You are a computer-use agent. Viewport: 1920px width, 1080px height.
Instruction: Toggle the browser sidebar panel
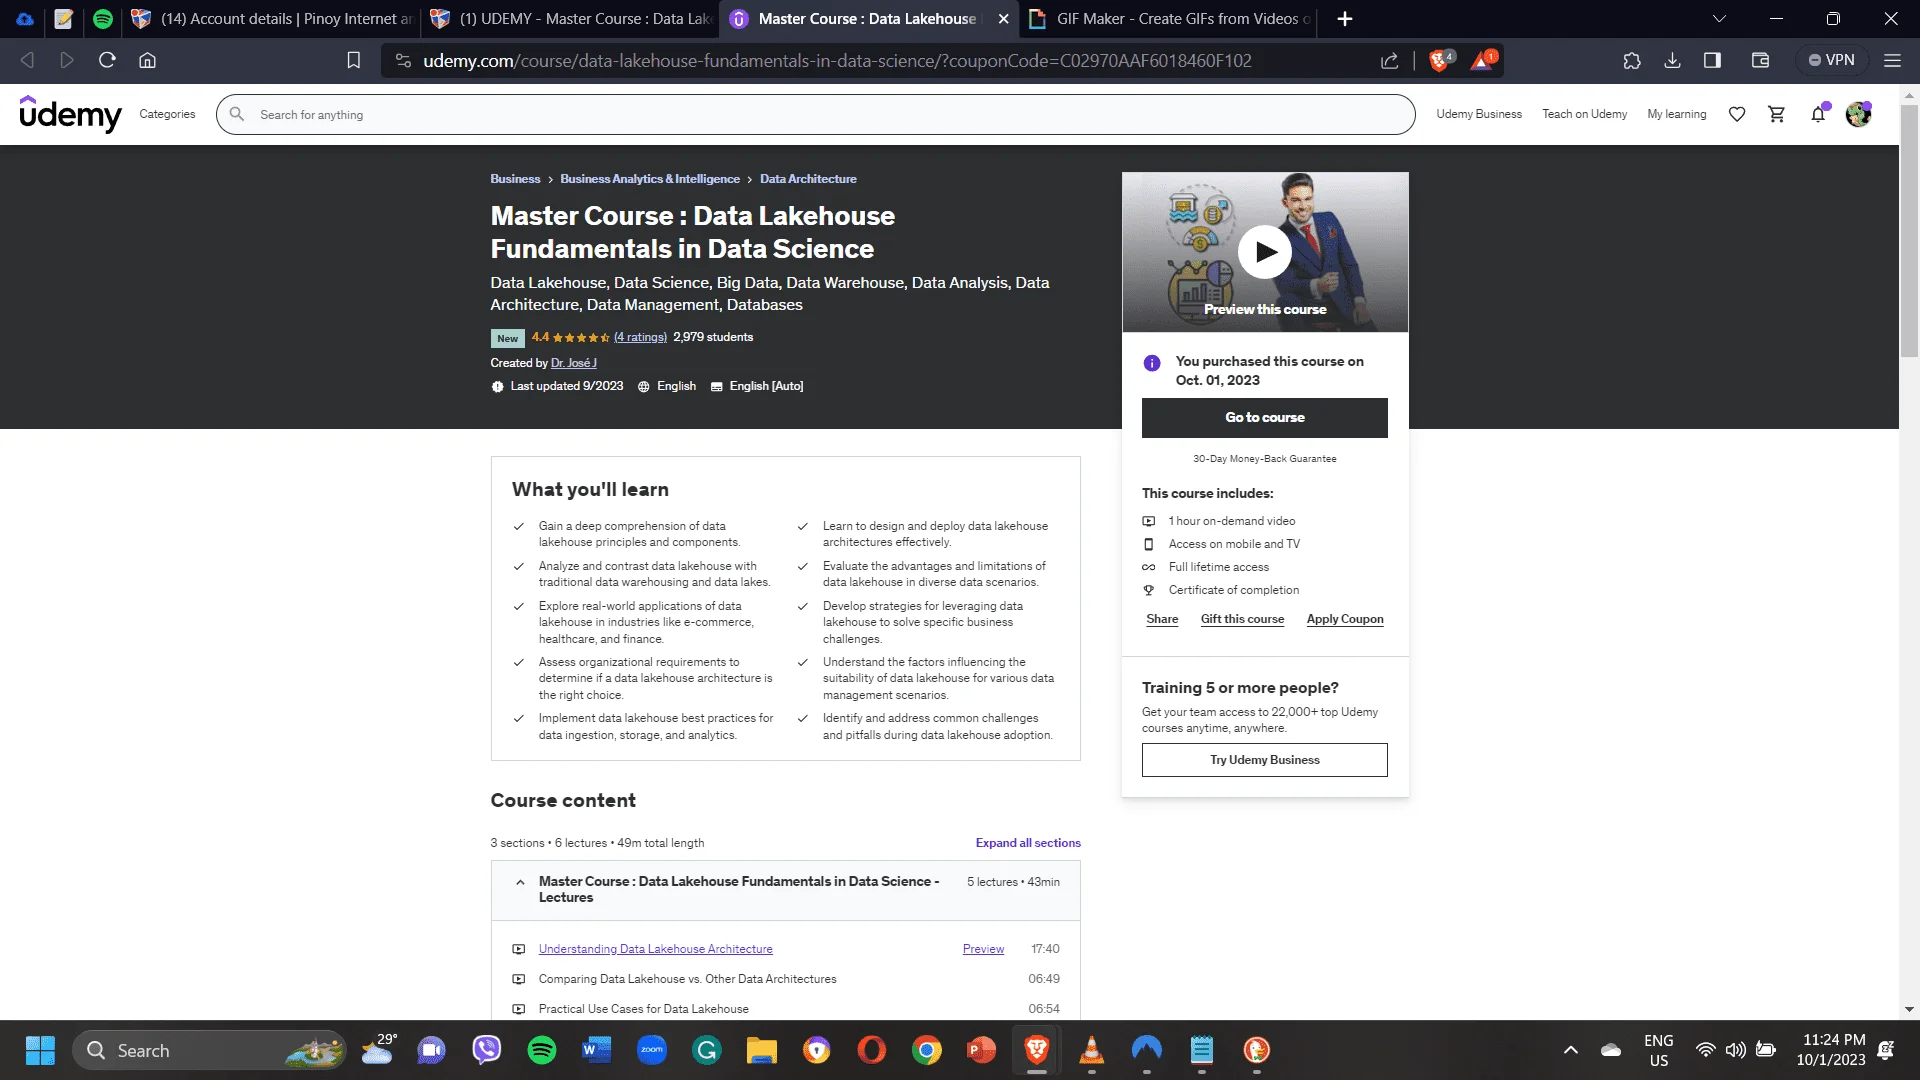click(1712, 60)
